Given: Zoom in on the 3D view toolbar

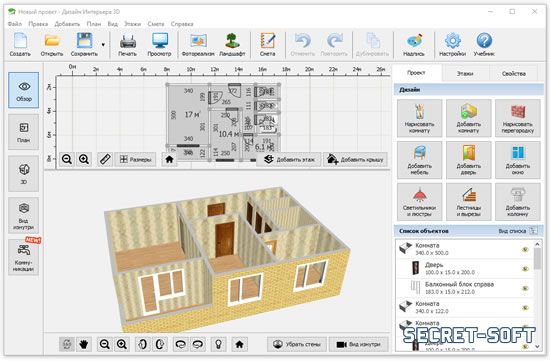Looking at the screenshot, I should tap(122, 344).
